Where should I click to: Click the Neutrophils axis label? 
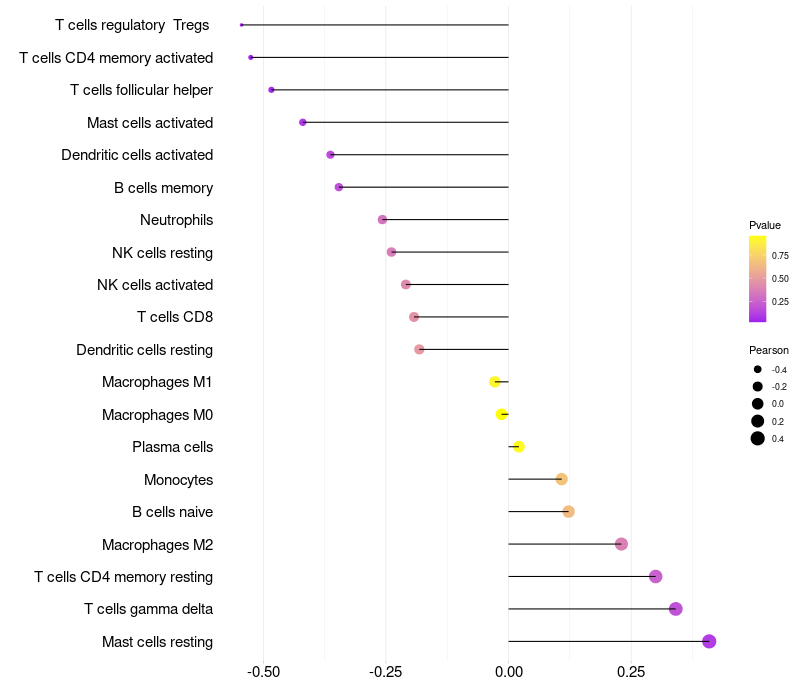tap(177, 220)
